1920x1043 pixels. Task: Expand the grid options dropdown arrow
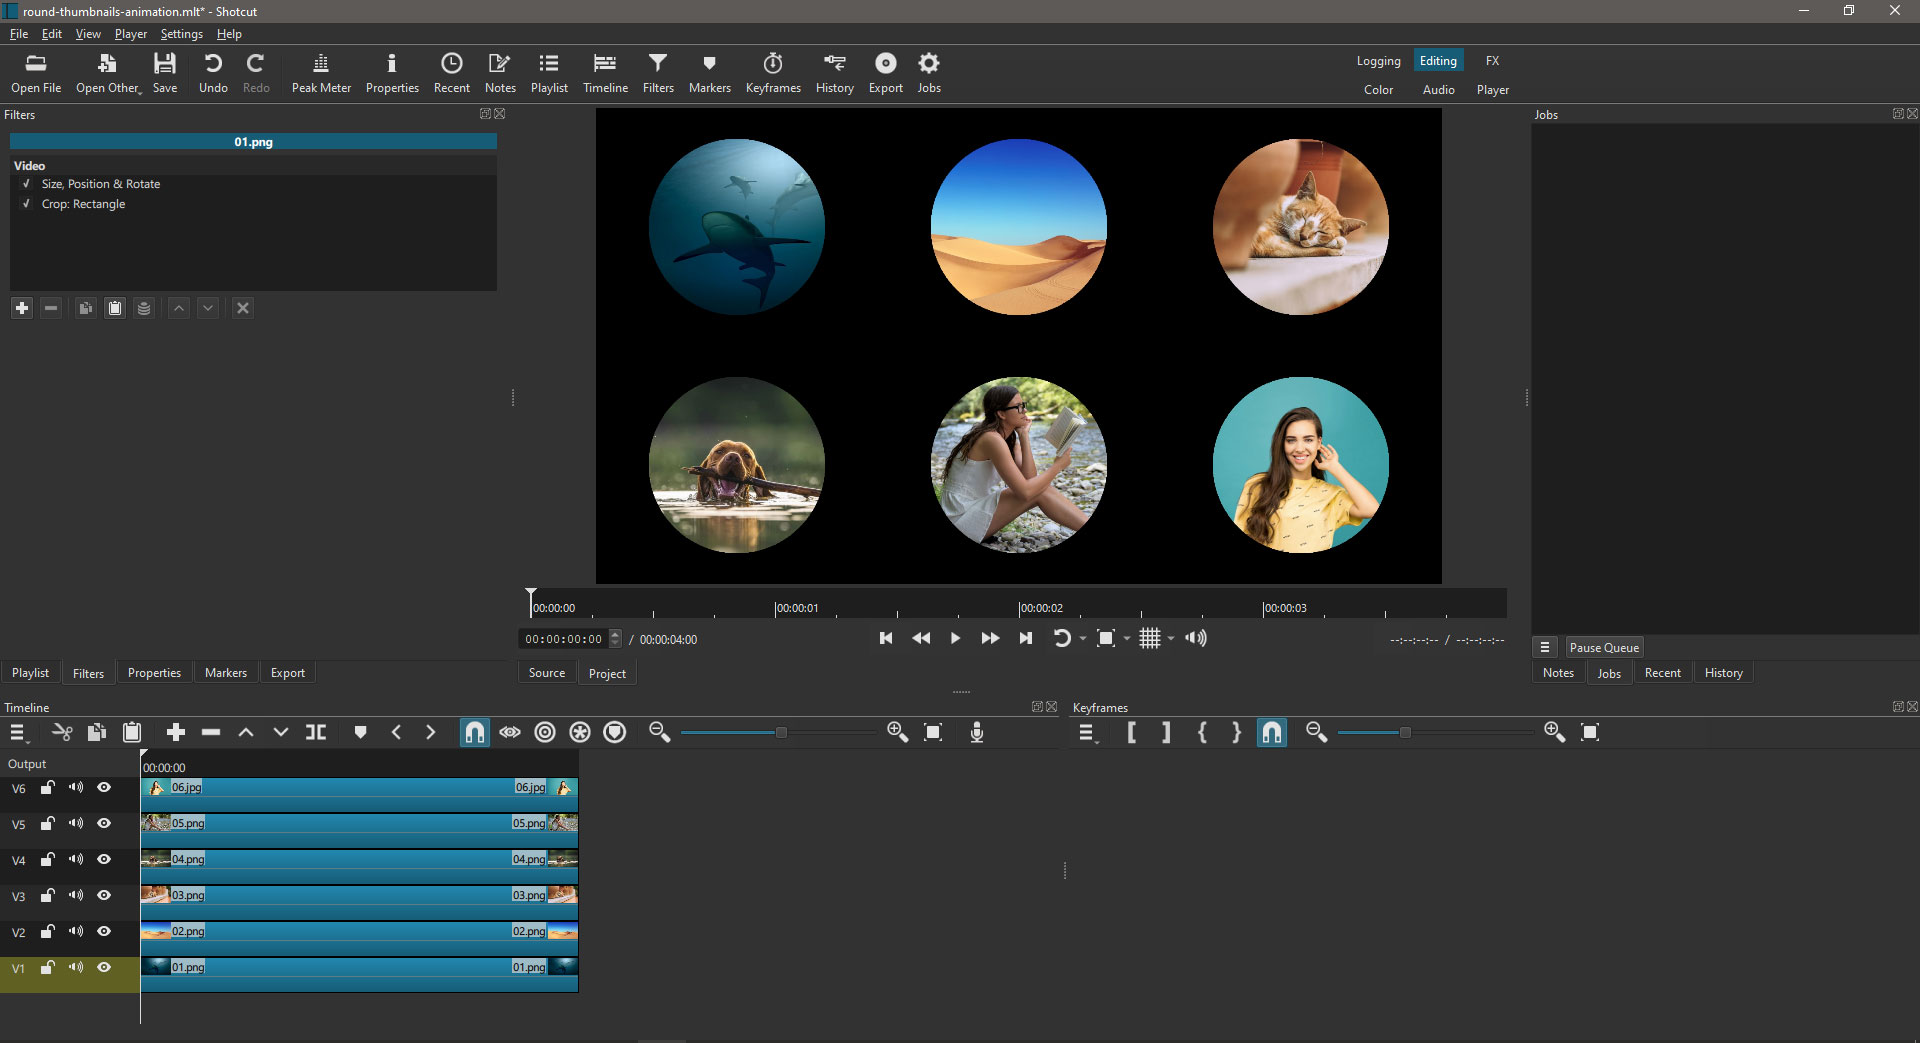coord(1171,639)
